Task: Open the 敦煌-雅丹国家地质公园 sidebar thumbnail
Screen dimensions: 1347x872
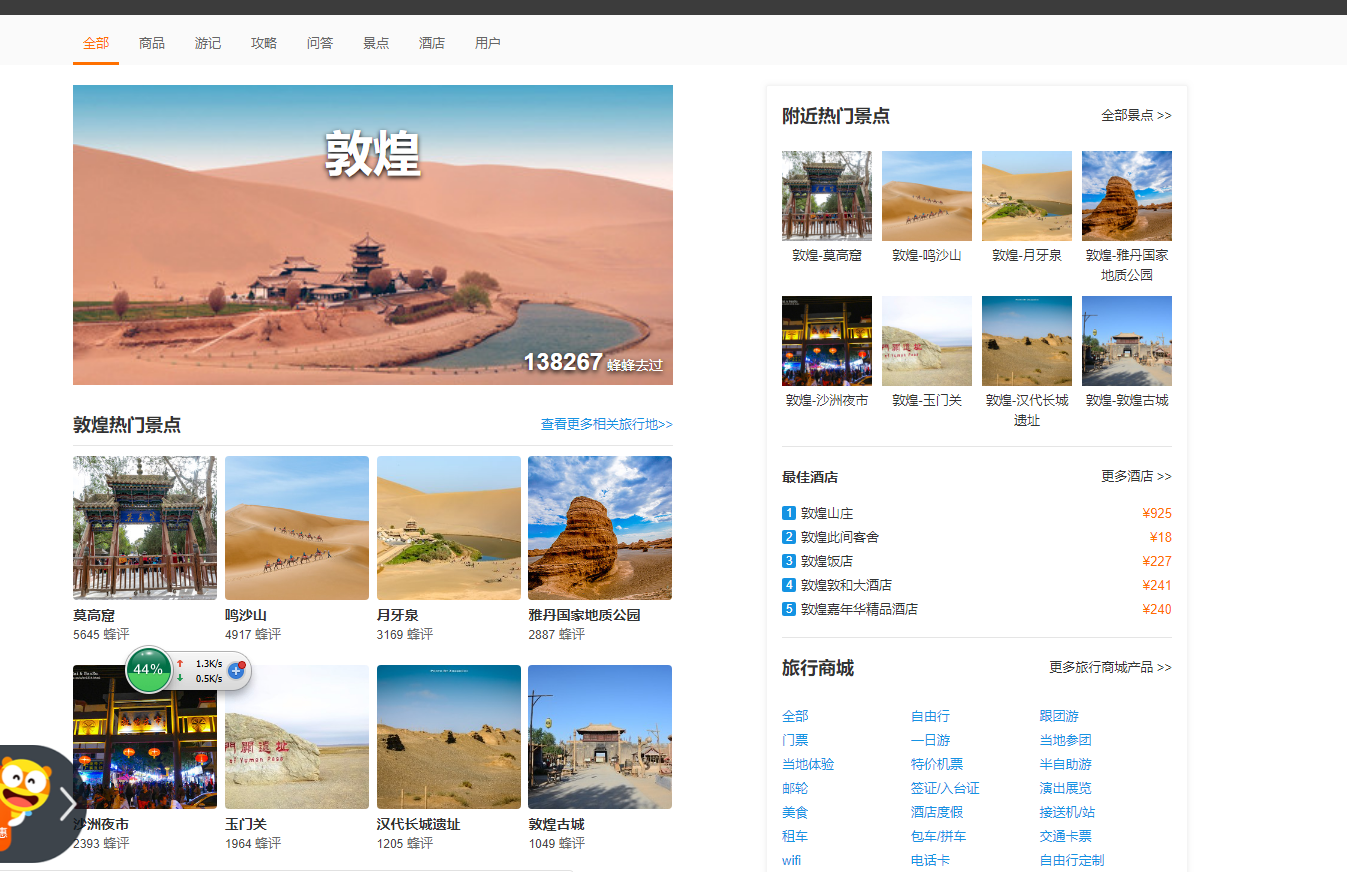Action: click(x=1127, y=196)
